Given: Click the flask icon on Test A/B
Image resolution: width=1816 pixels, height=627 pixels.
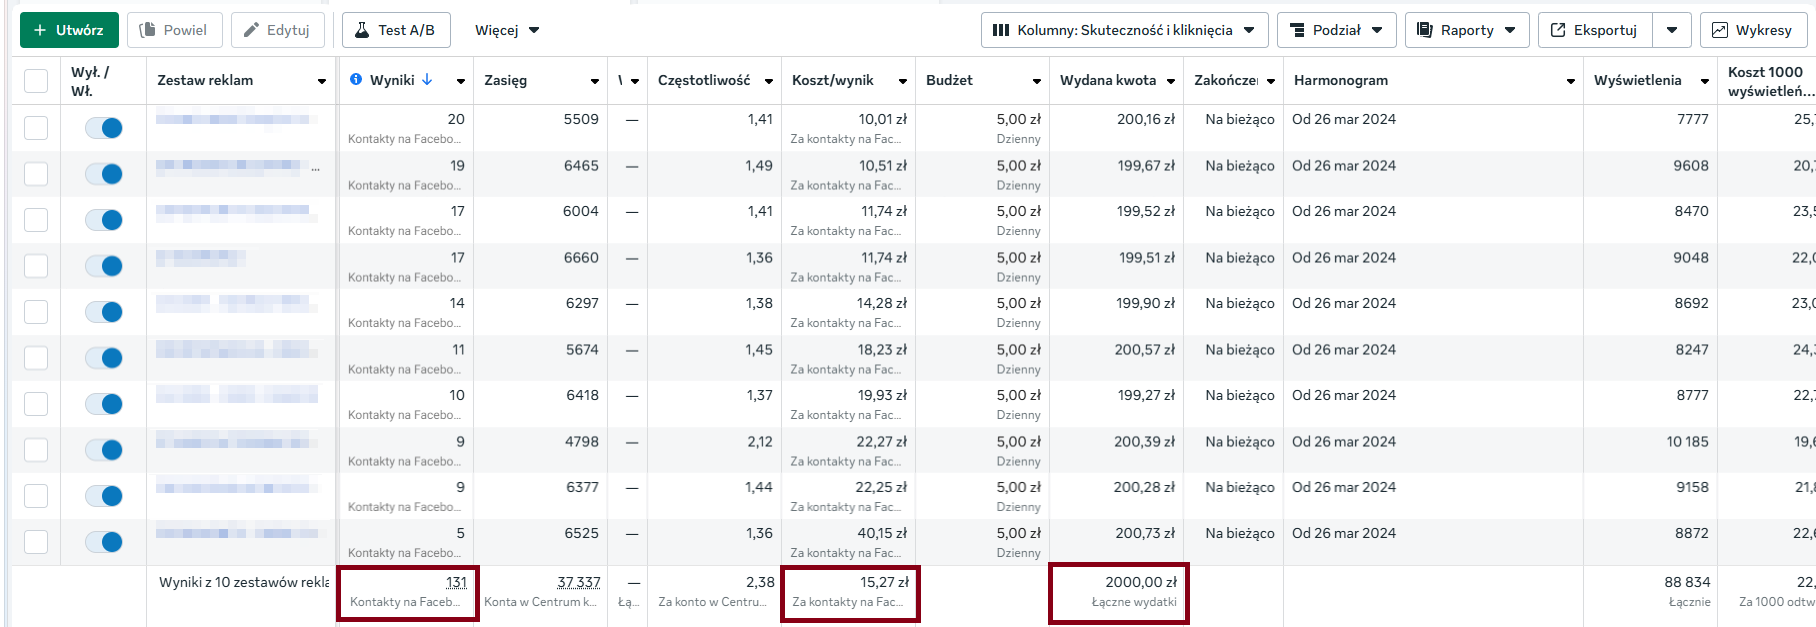Looking at the screenshot, I should (362, 30).
